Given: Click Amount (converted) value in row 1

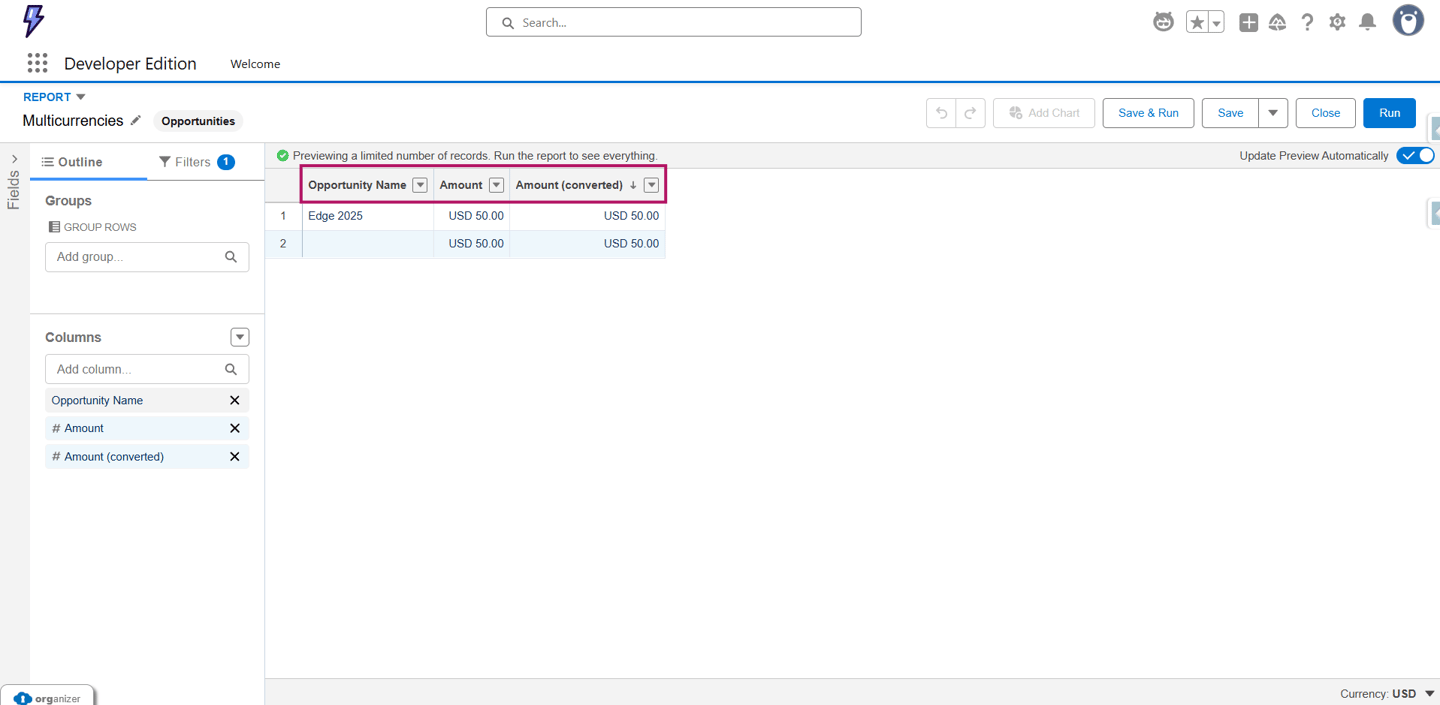Looking at the screenshot, I should coord(631,216).
